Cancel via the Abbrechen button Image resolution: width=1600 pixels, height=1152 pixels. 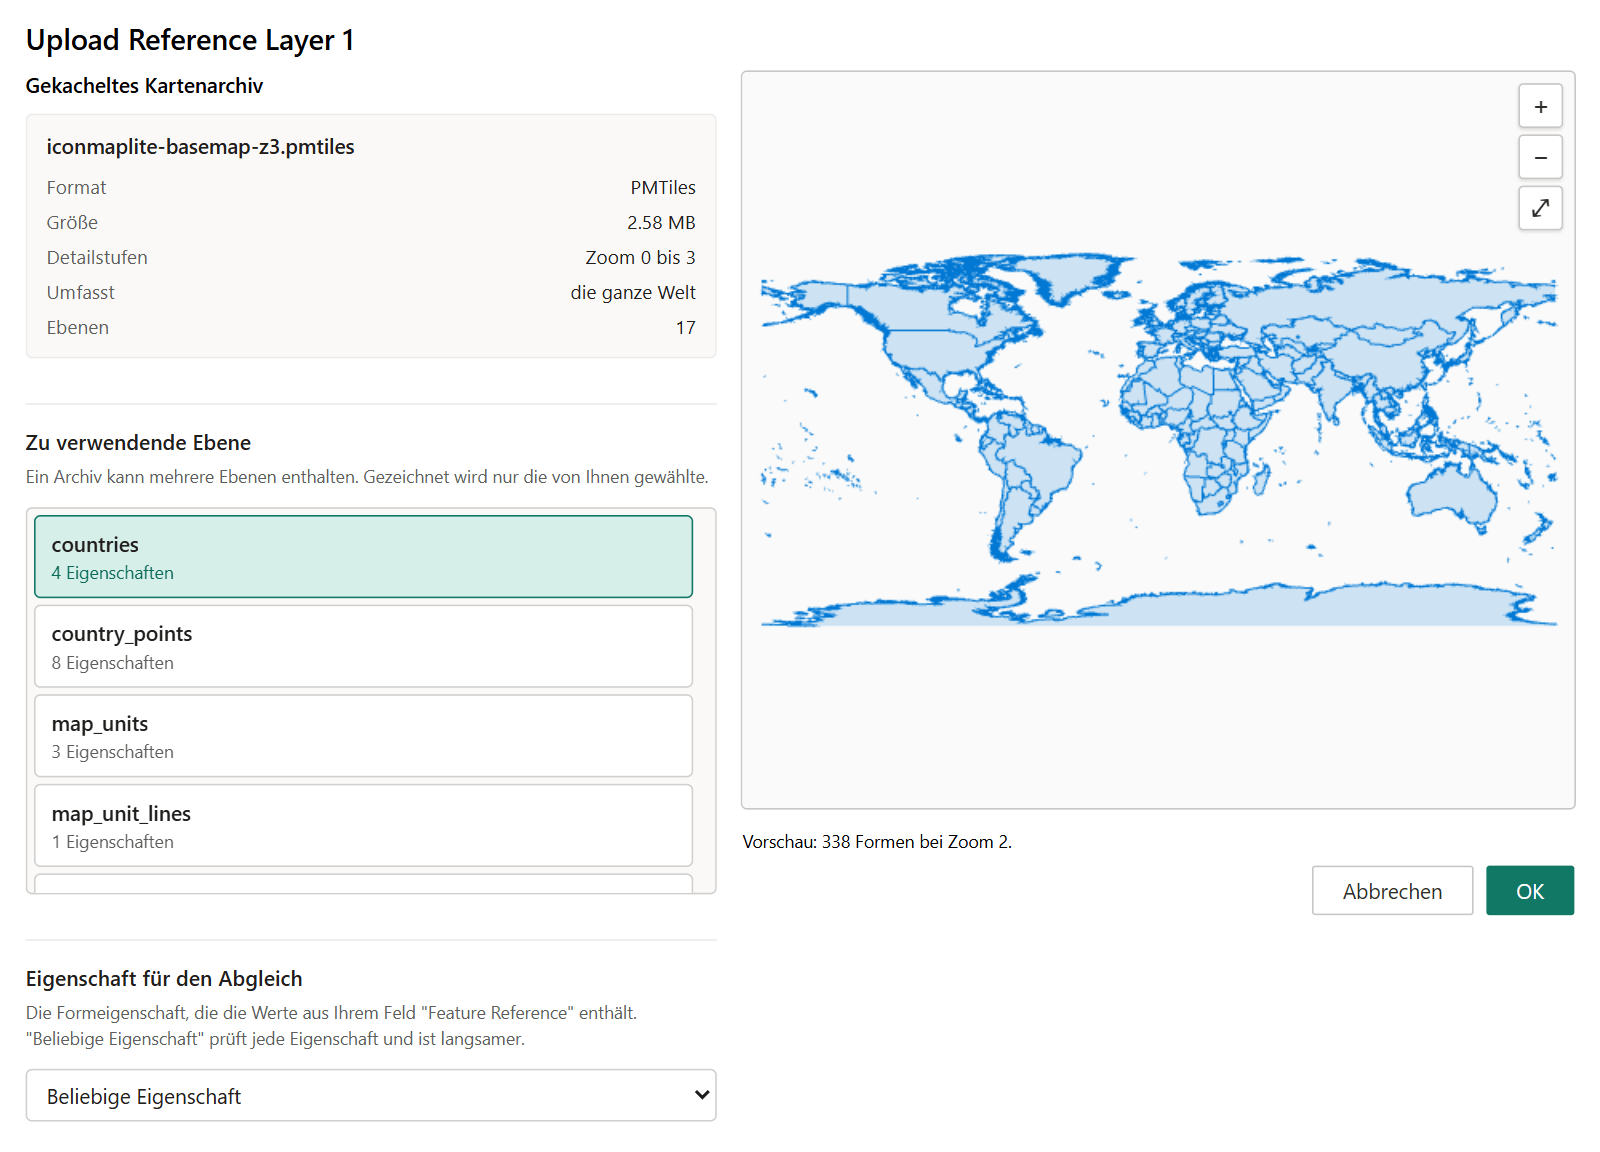pyautogui.click(x=1392, y=890)
